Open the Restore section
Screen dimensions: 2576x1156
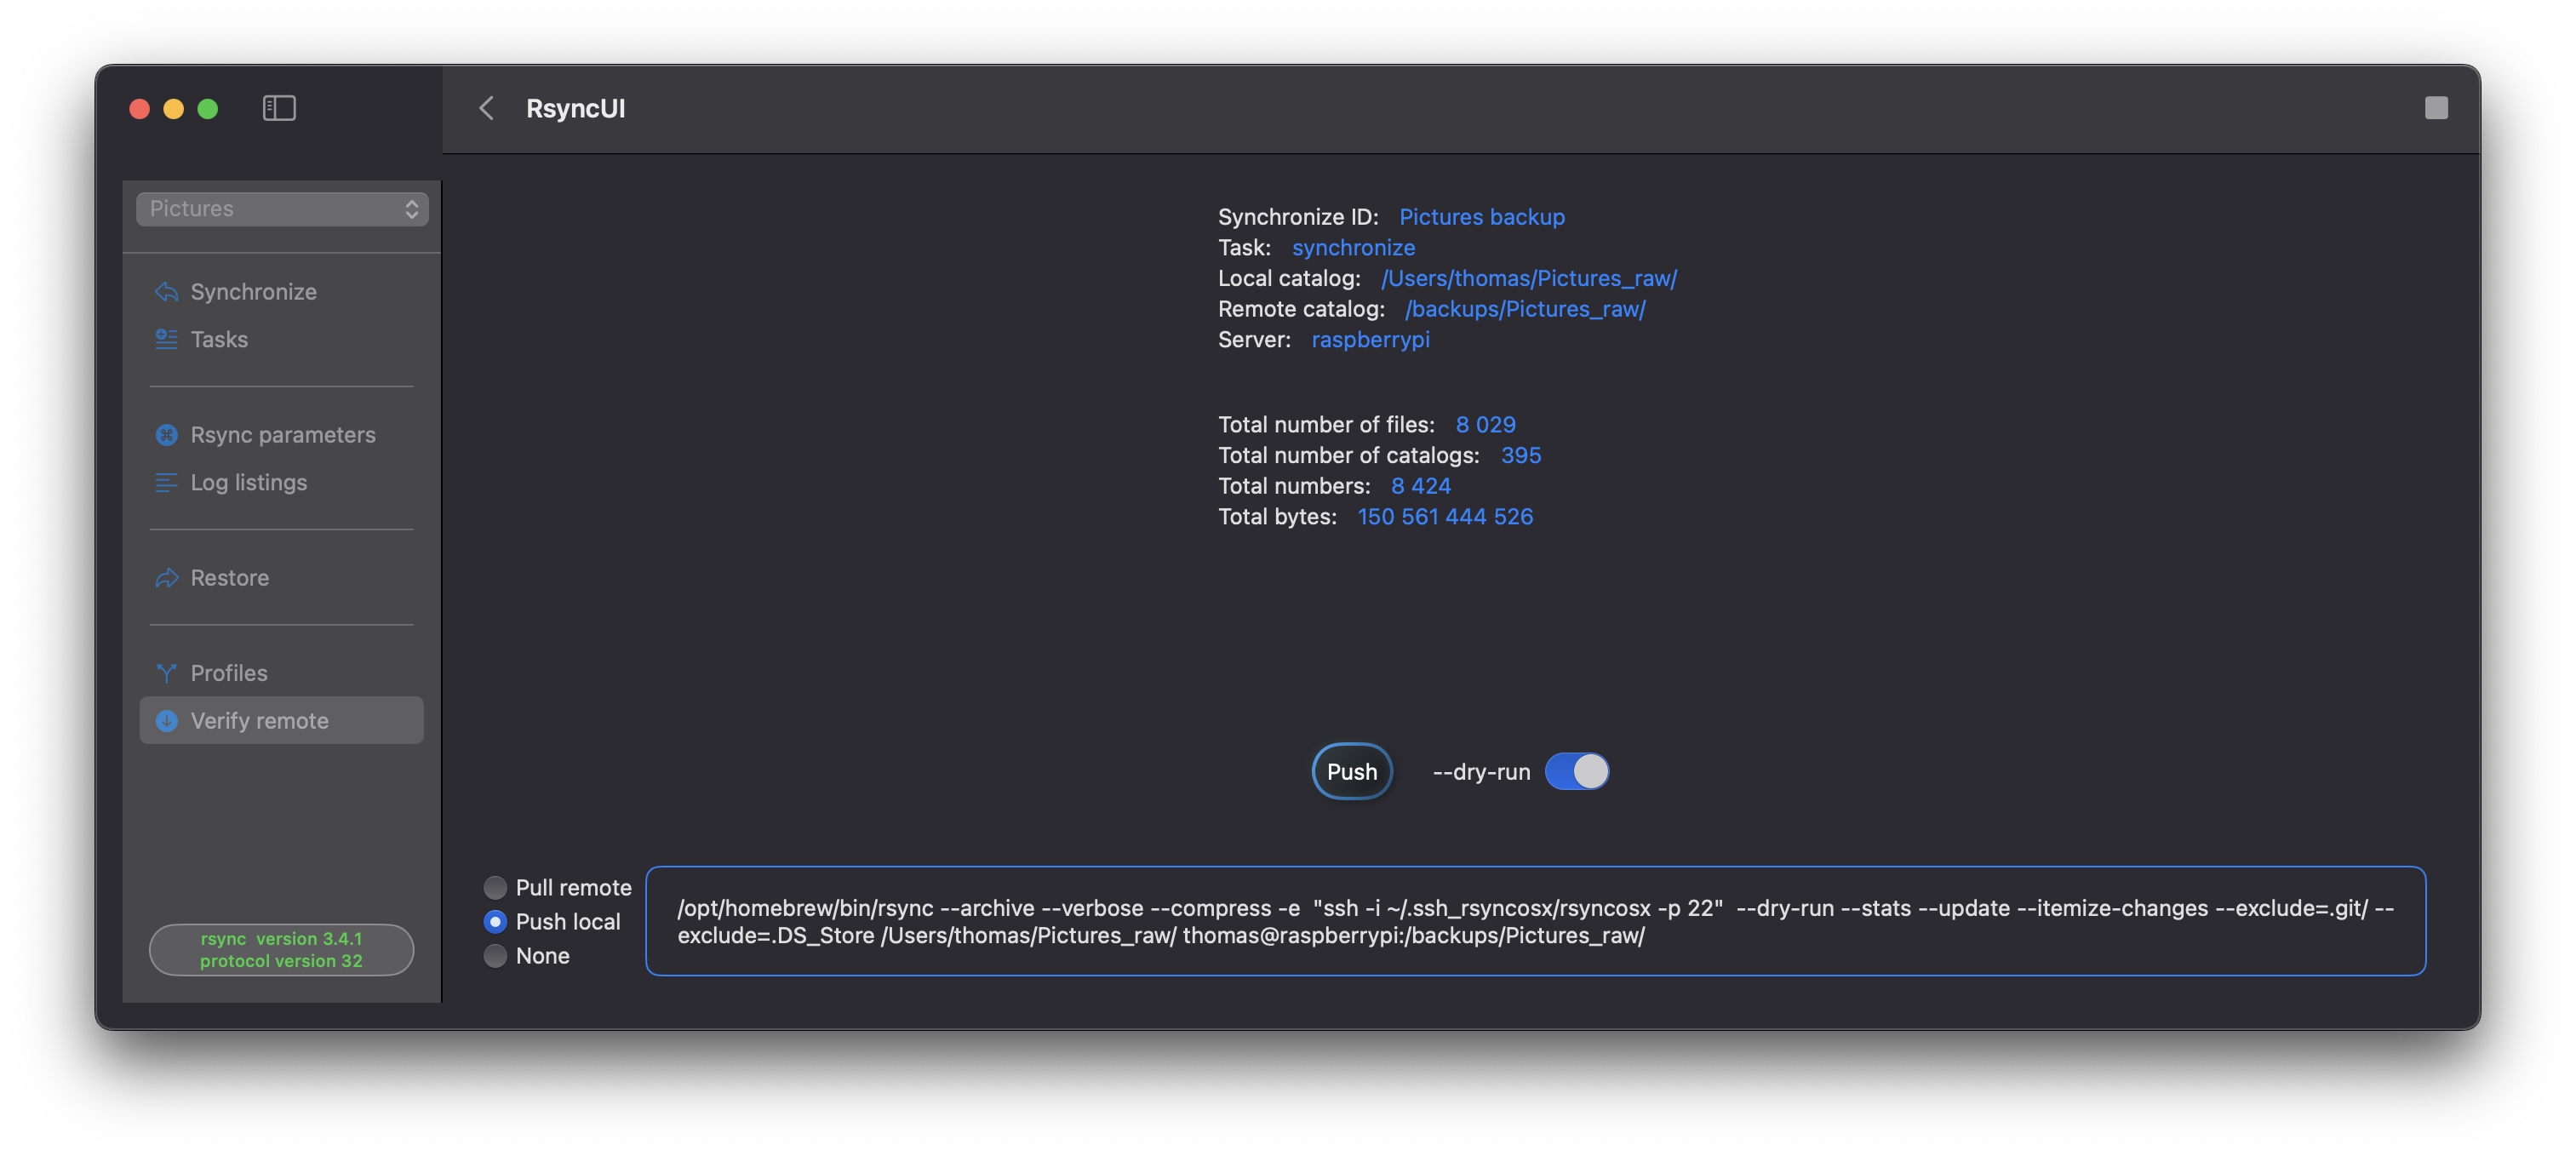(282, 578)
